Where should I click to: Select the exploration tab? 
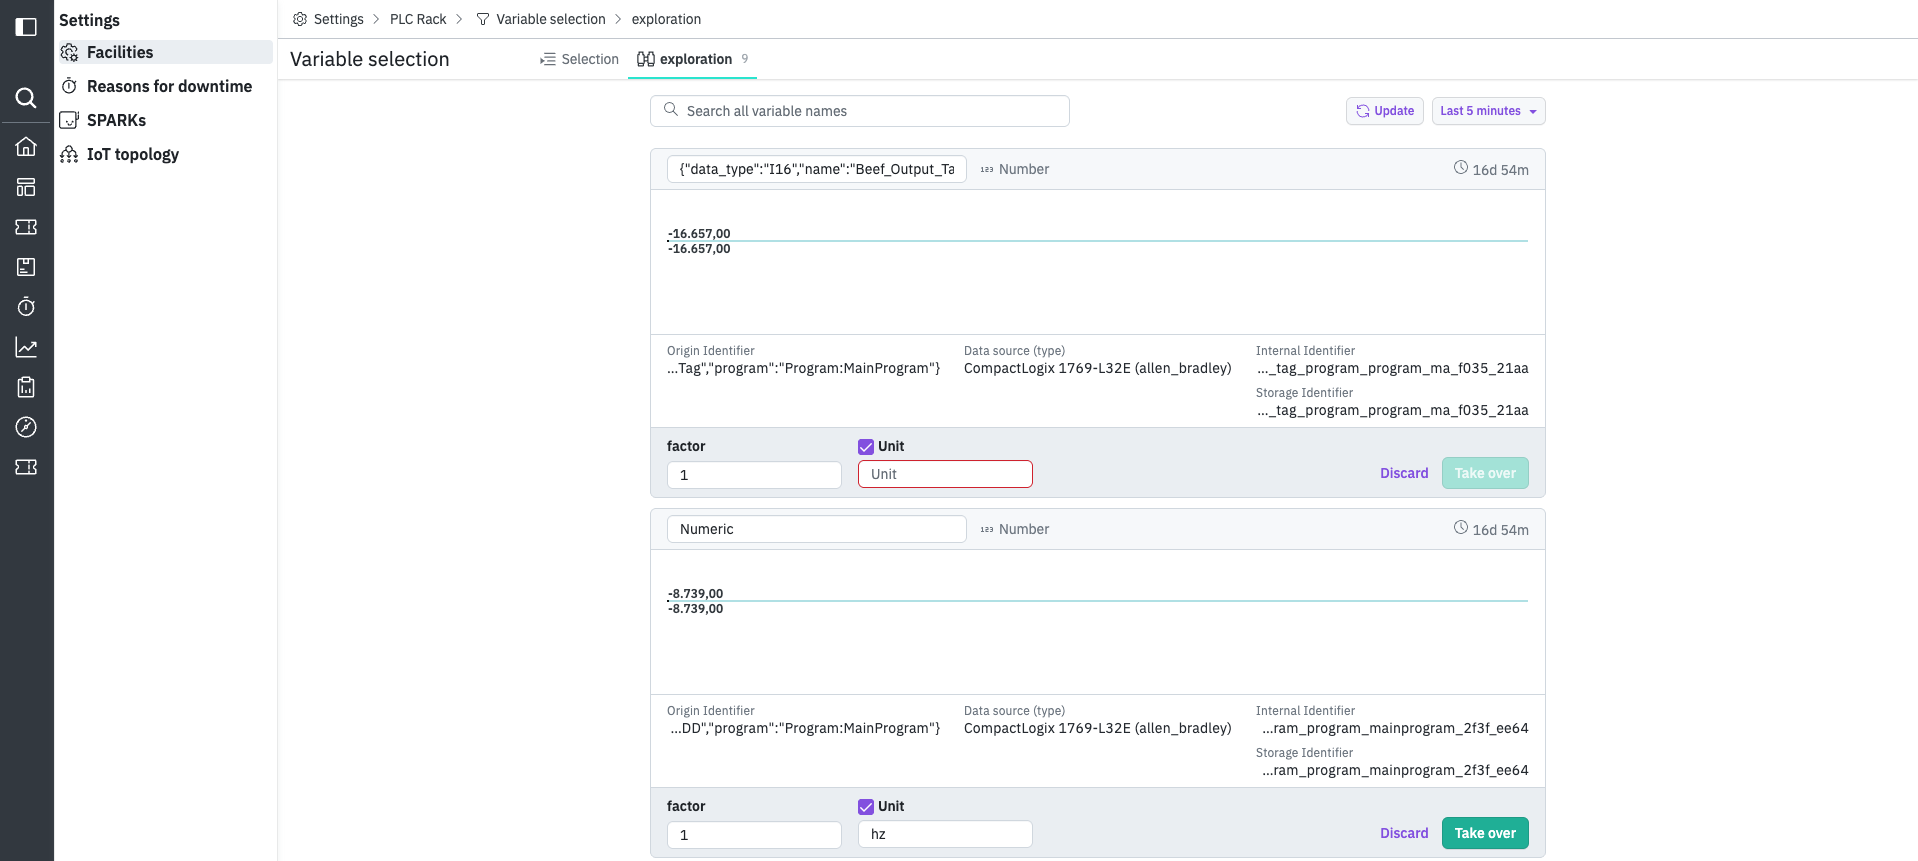click(x=694, y=59)
